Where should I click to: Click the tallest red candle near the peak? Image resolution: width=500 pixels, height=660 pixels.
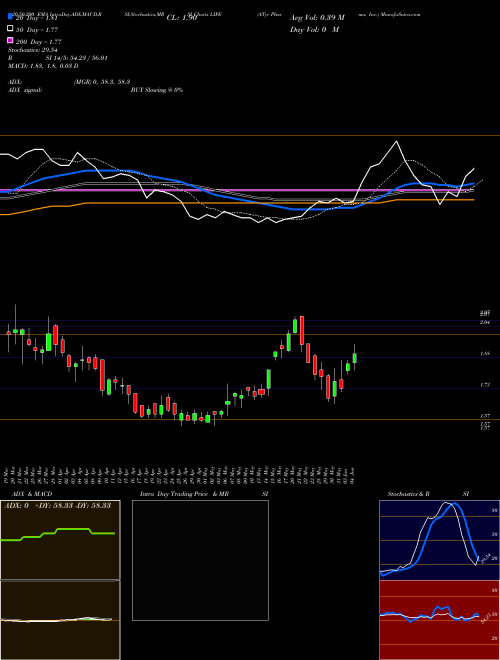point(302,330)
